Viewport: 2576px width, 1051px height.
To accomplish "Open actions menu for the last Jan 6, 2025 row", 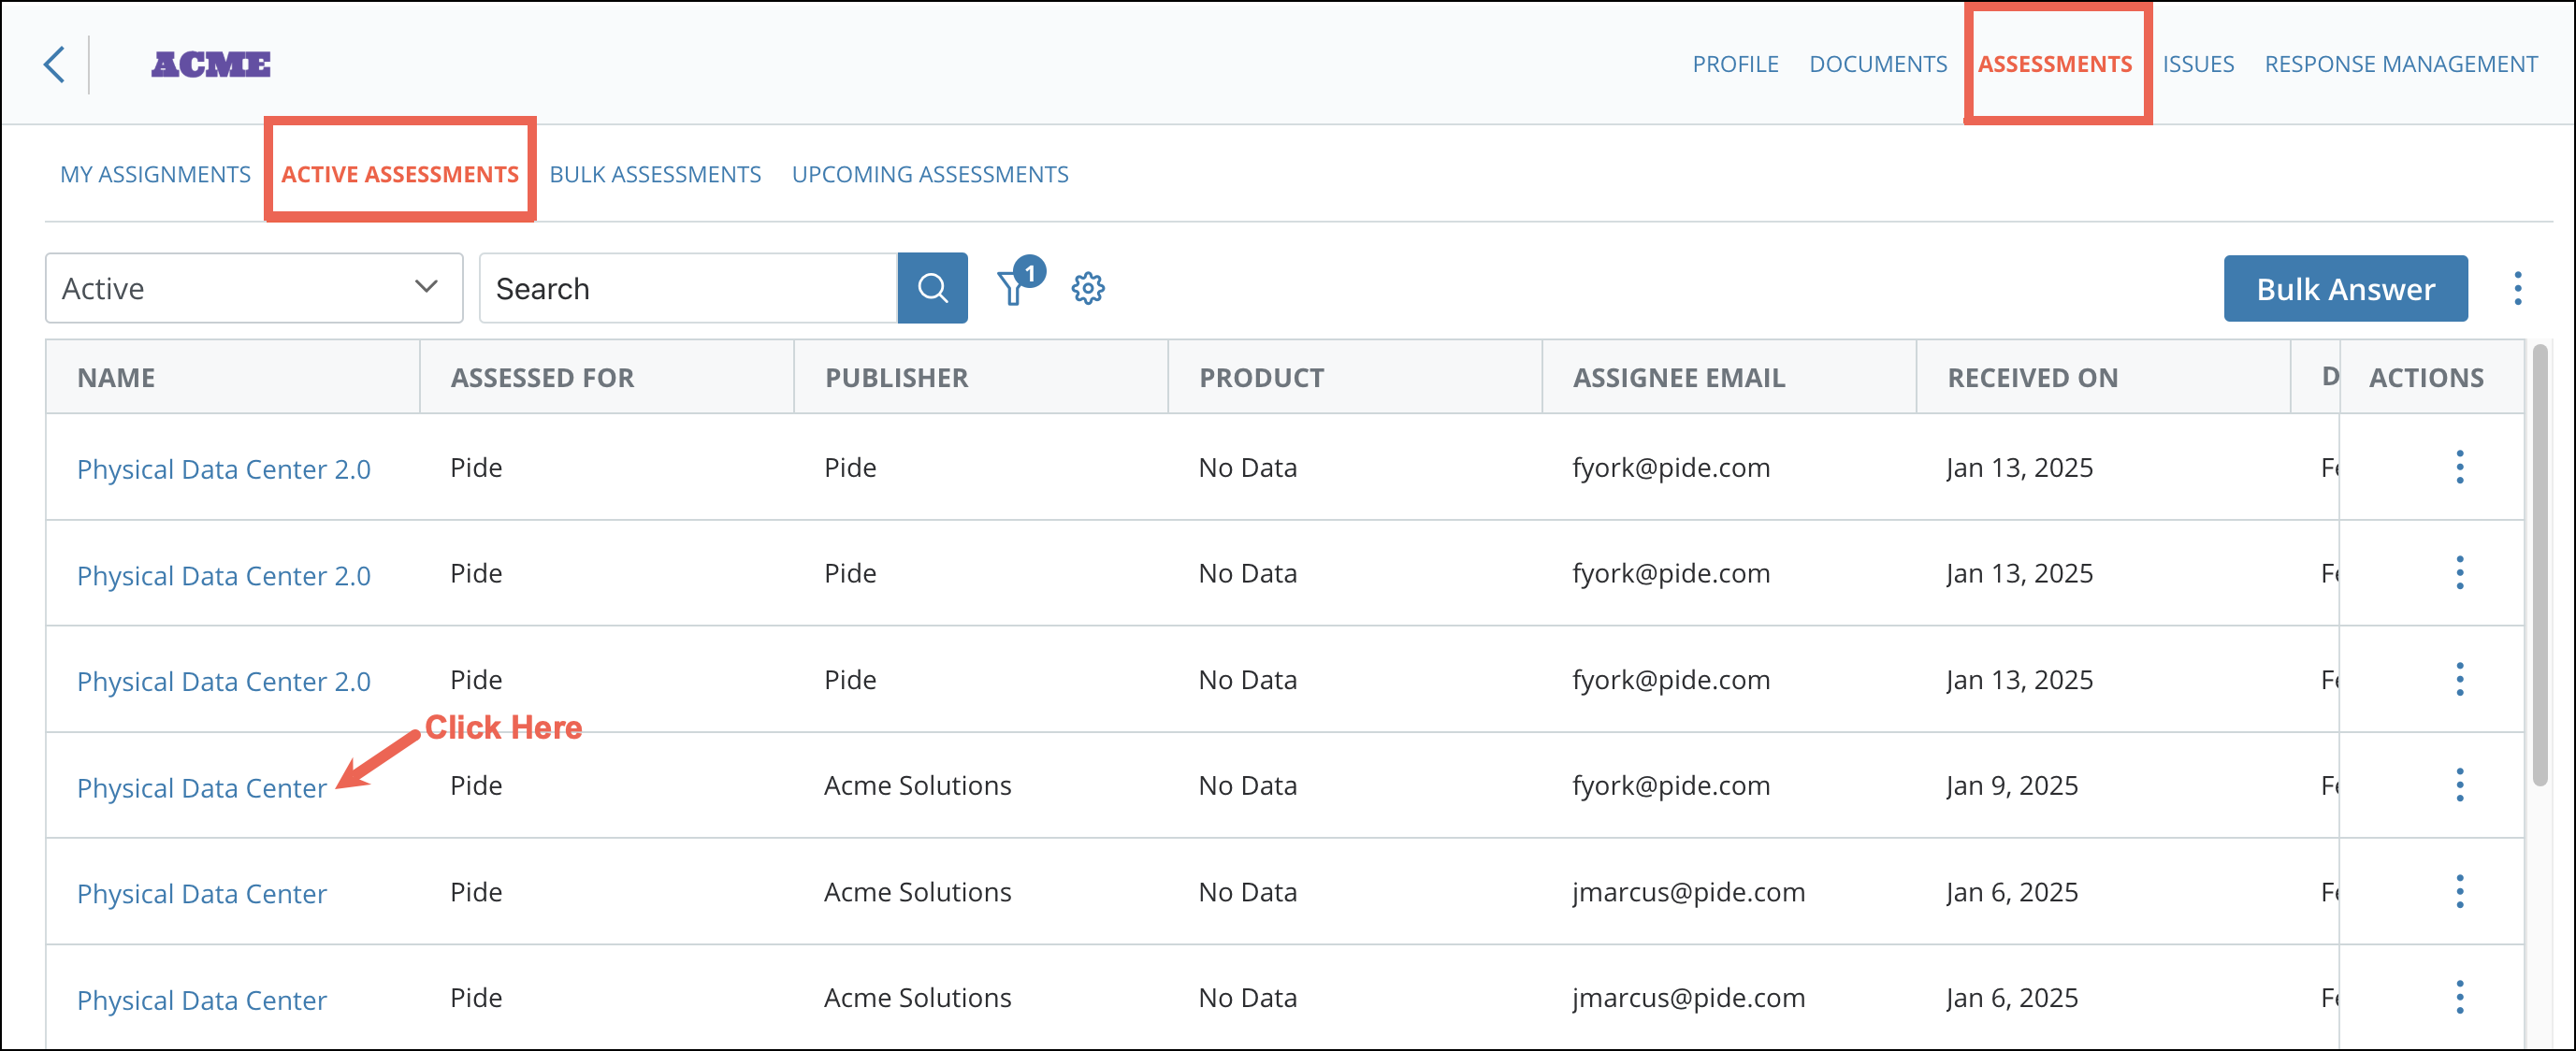I will click(x=2460, y=997).
